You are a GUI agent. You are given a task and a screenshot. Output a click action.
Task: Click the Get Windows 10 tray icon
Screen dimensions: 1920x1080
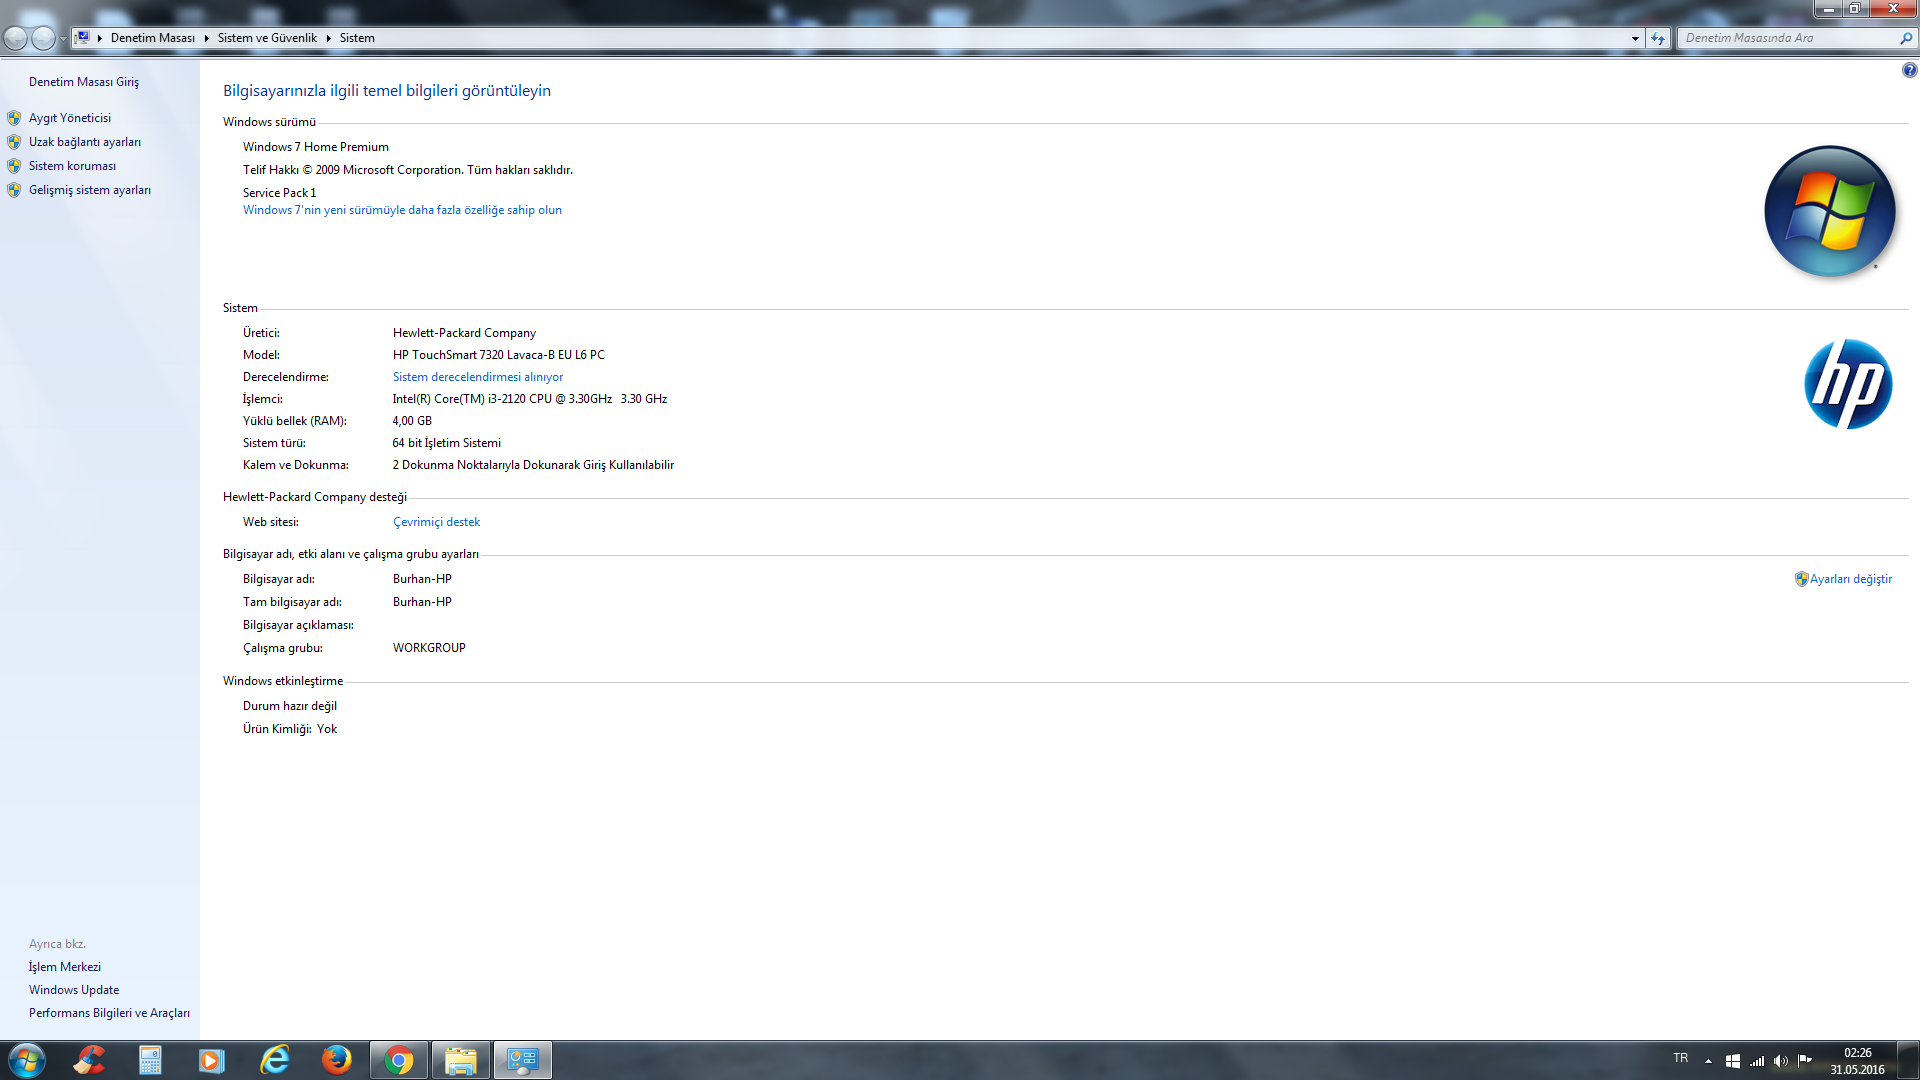[x=1733, y=1061]
